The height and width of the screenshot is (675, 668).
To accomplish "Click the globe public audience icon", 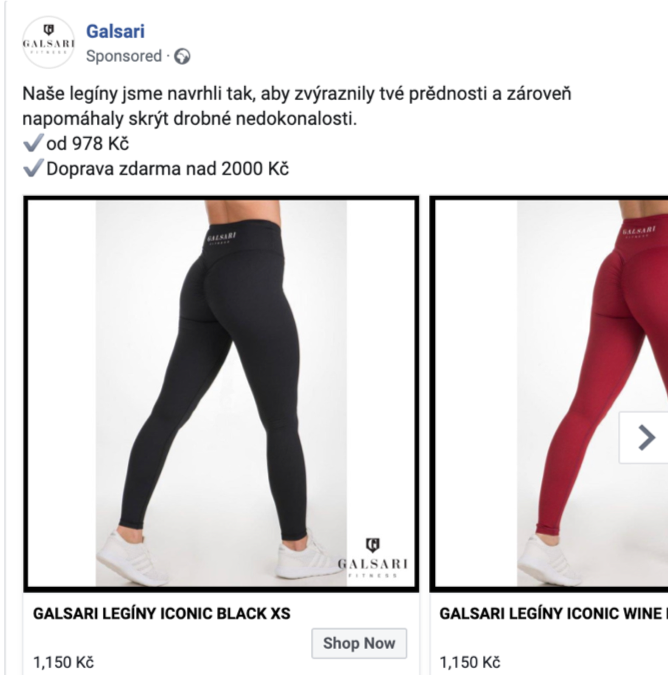I will (182, 57).
